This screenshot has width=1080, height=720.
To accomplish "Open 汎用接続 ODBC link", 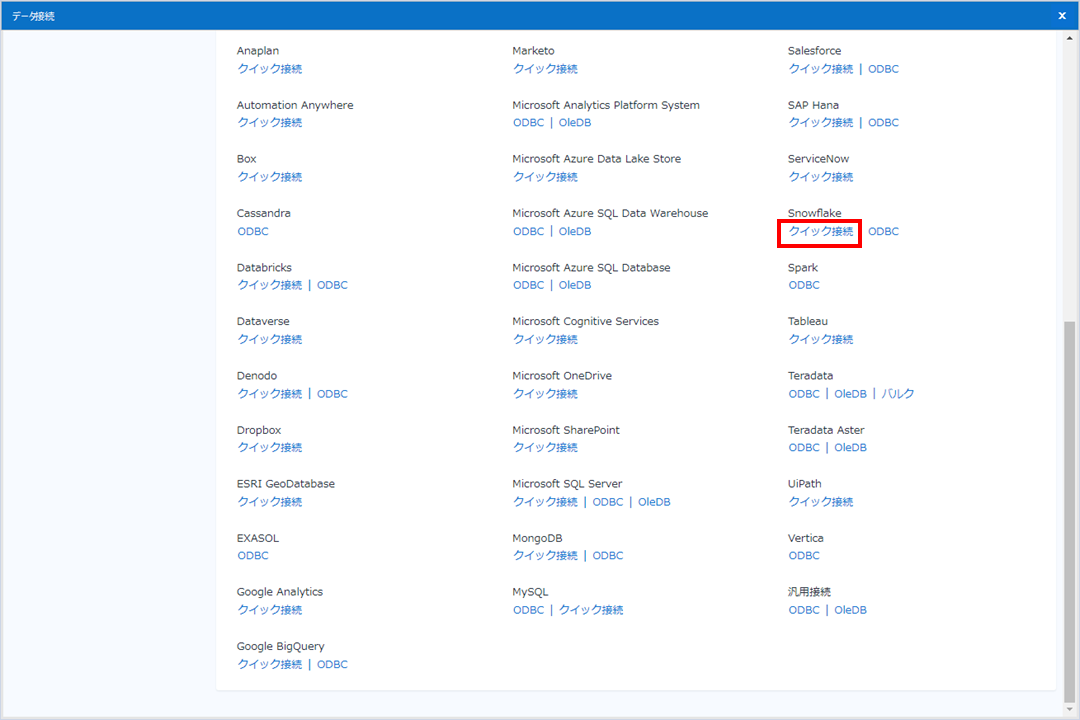I will [804, 610].
